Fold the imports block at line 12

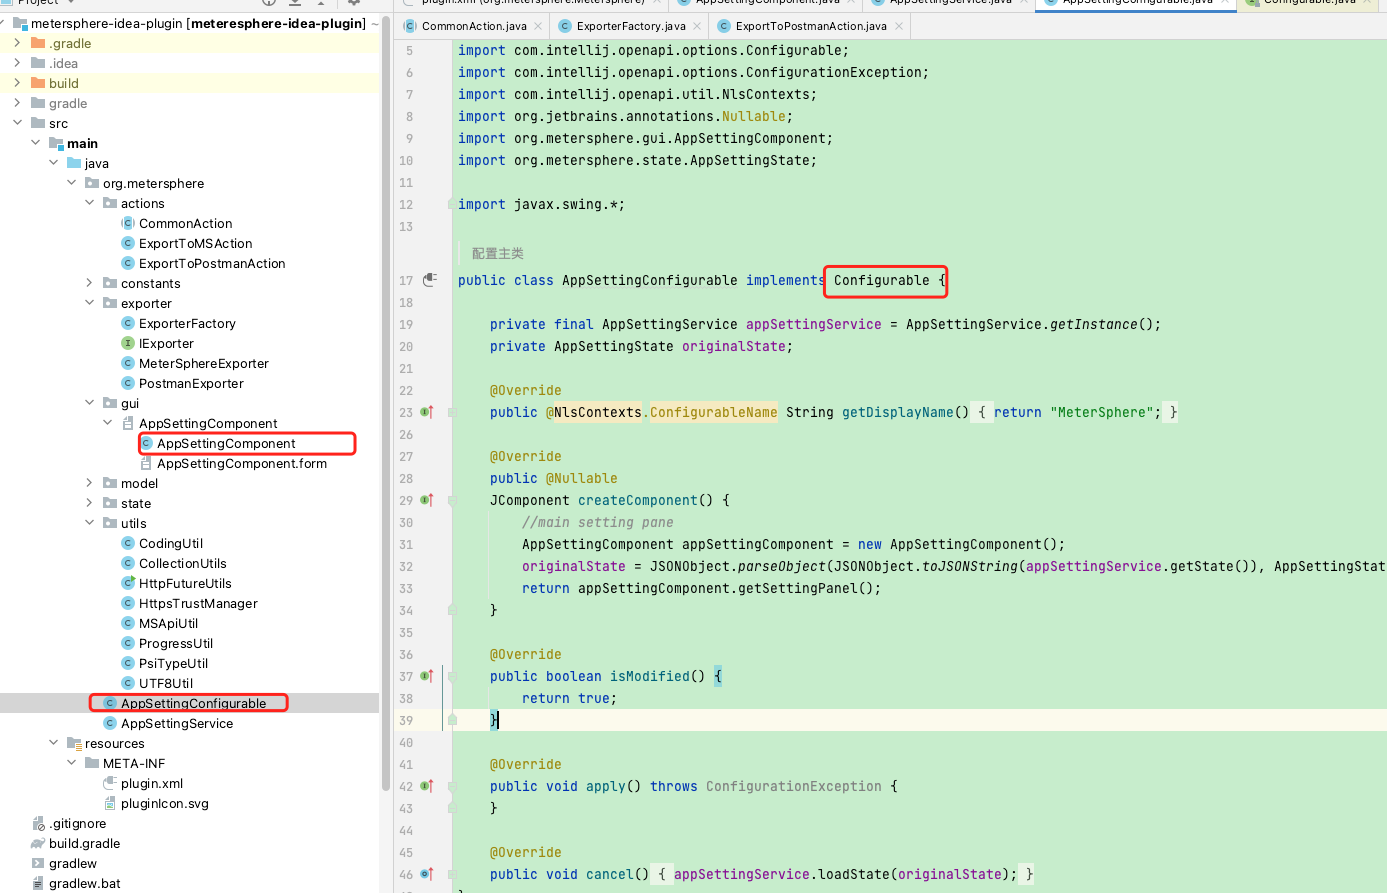(452, 204)
